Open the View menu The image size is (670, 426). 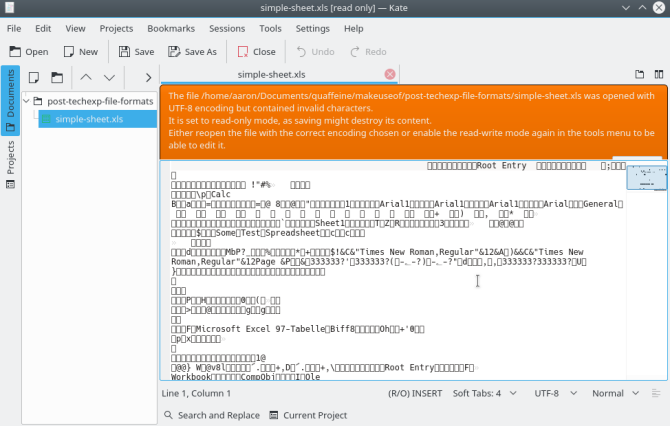[x=75, y=29]
